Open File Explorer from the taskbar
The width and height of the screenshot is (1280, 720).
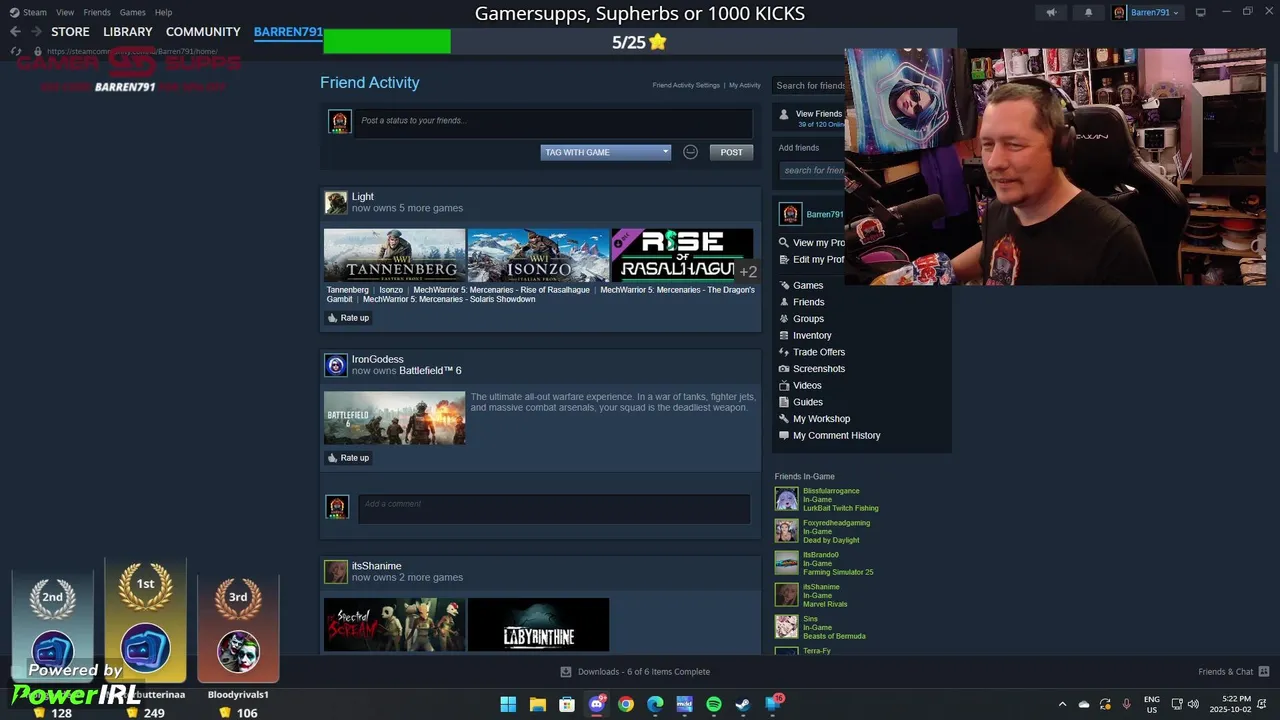pyautogui.click(x=537, y=704)
